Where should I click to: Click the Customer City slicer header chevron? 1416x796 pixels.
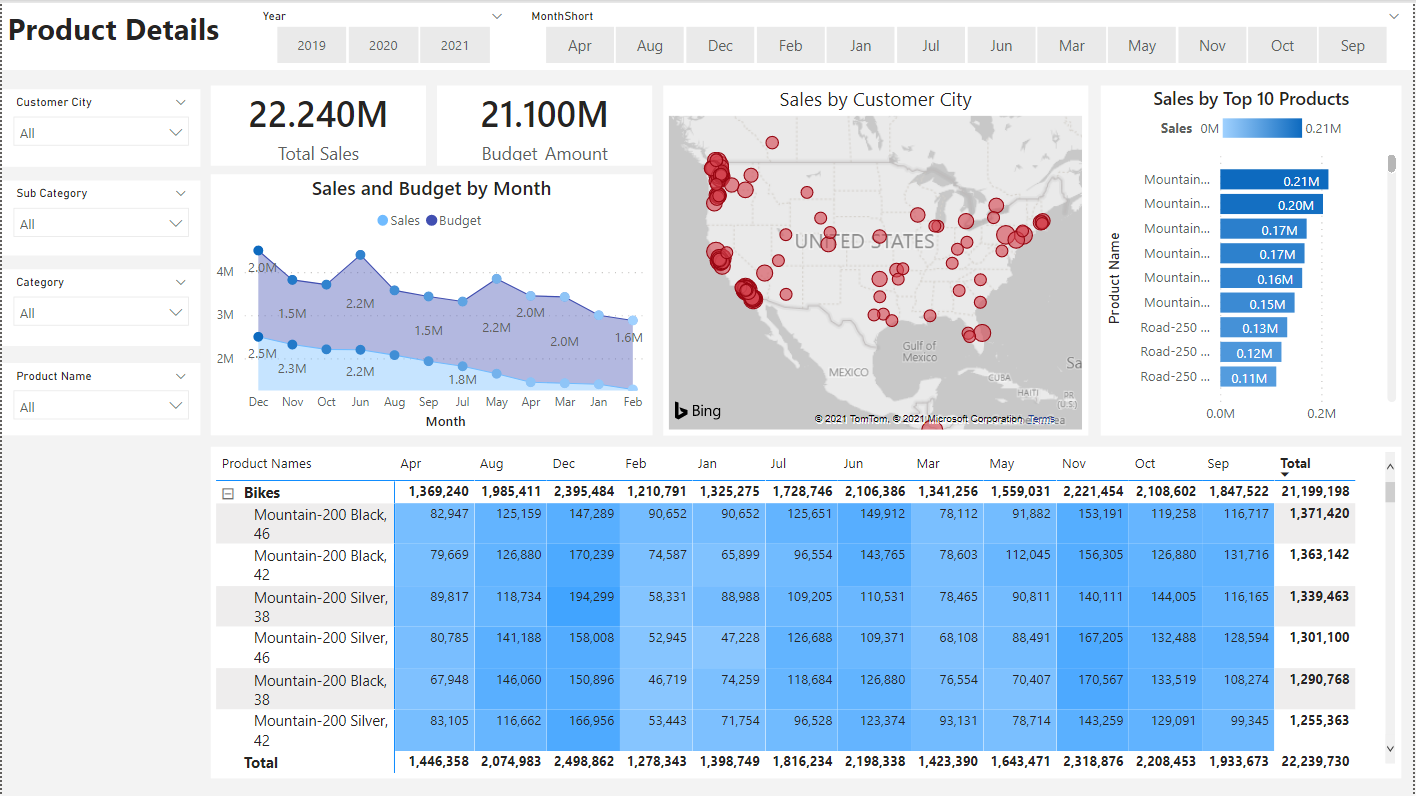click(181, 102)
